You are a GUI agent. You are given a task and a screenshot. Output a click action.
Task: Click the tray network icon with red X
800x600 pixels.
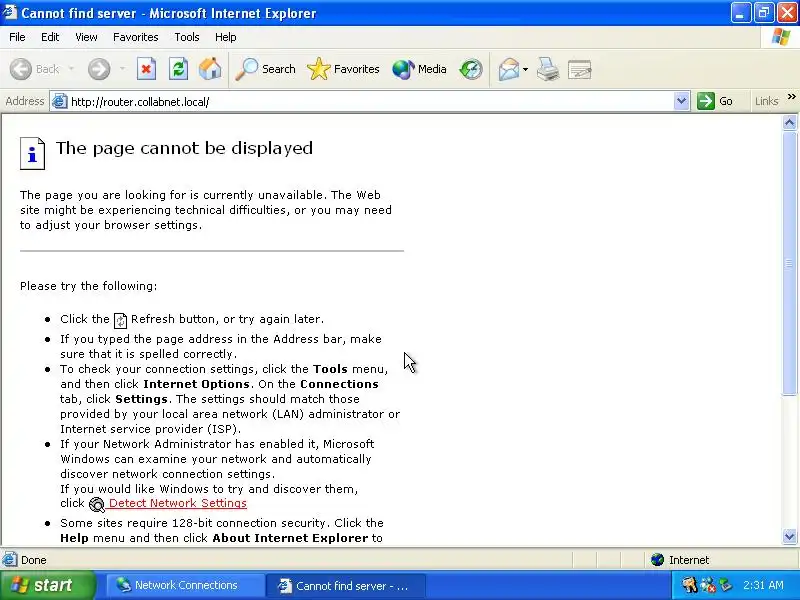pos(708,585)
